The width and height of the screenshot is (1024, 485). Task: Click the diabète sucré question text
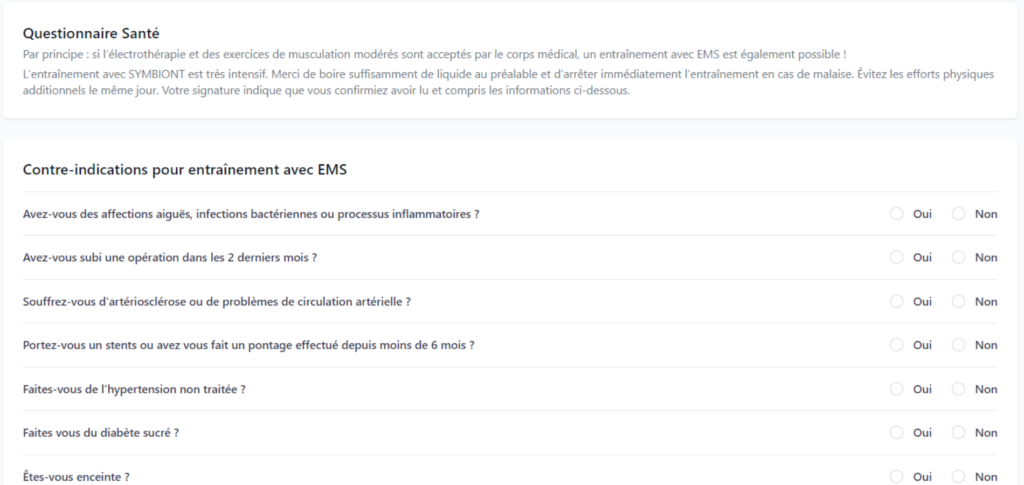pyautogui.click(x=101, y=433)
